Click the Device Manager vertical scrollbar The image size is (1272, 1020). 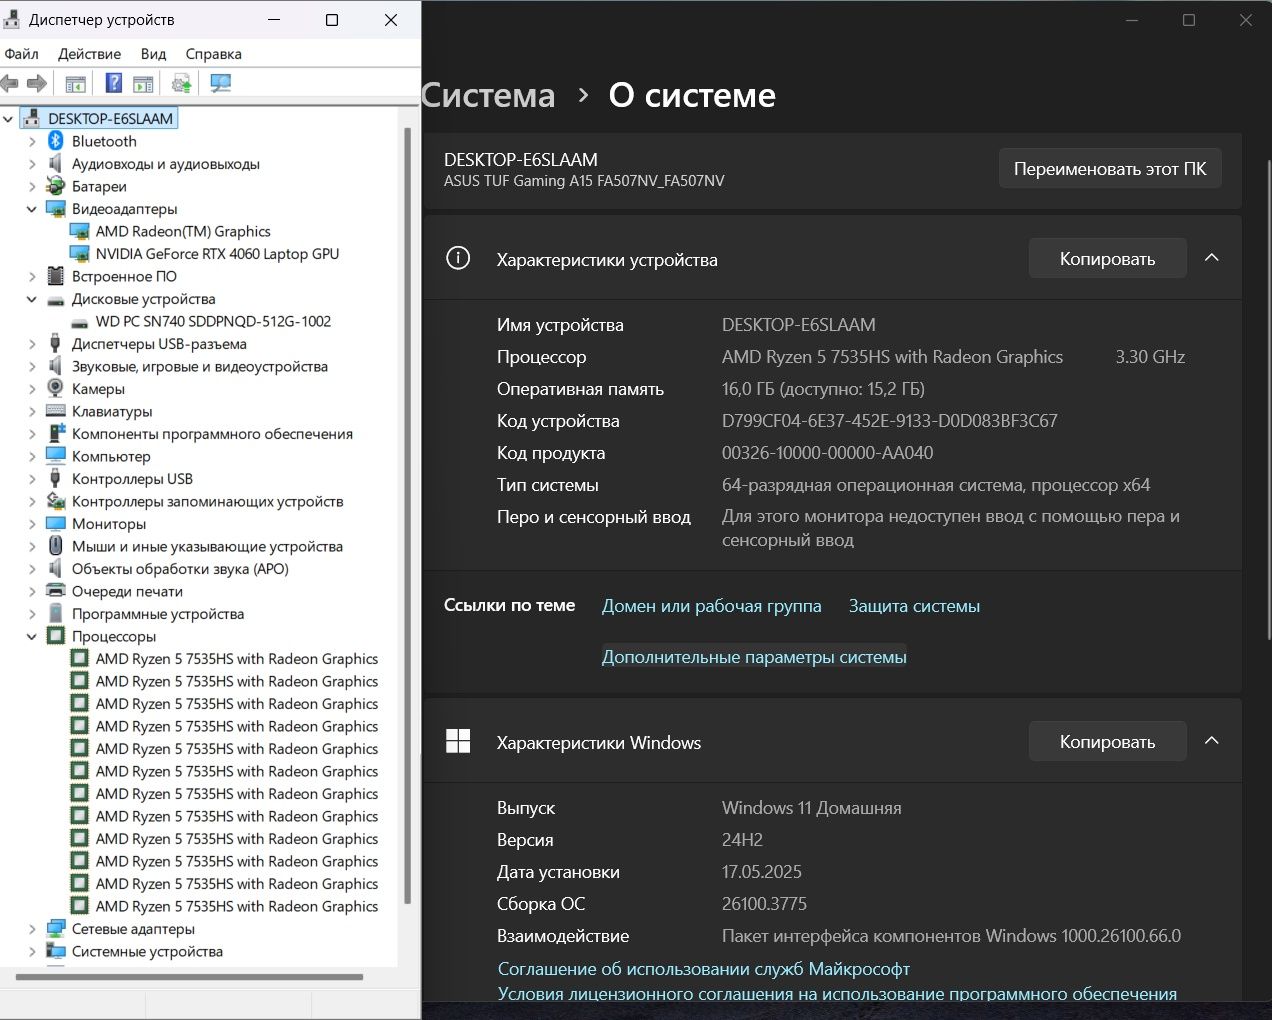[407, 516]
